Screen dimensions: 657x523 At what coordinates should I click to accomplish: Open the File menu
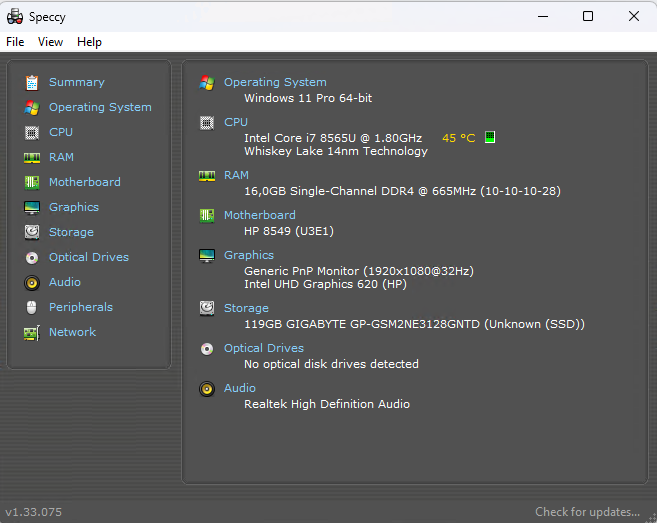15,42
